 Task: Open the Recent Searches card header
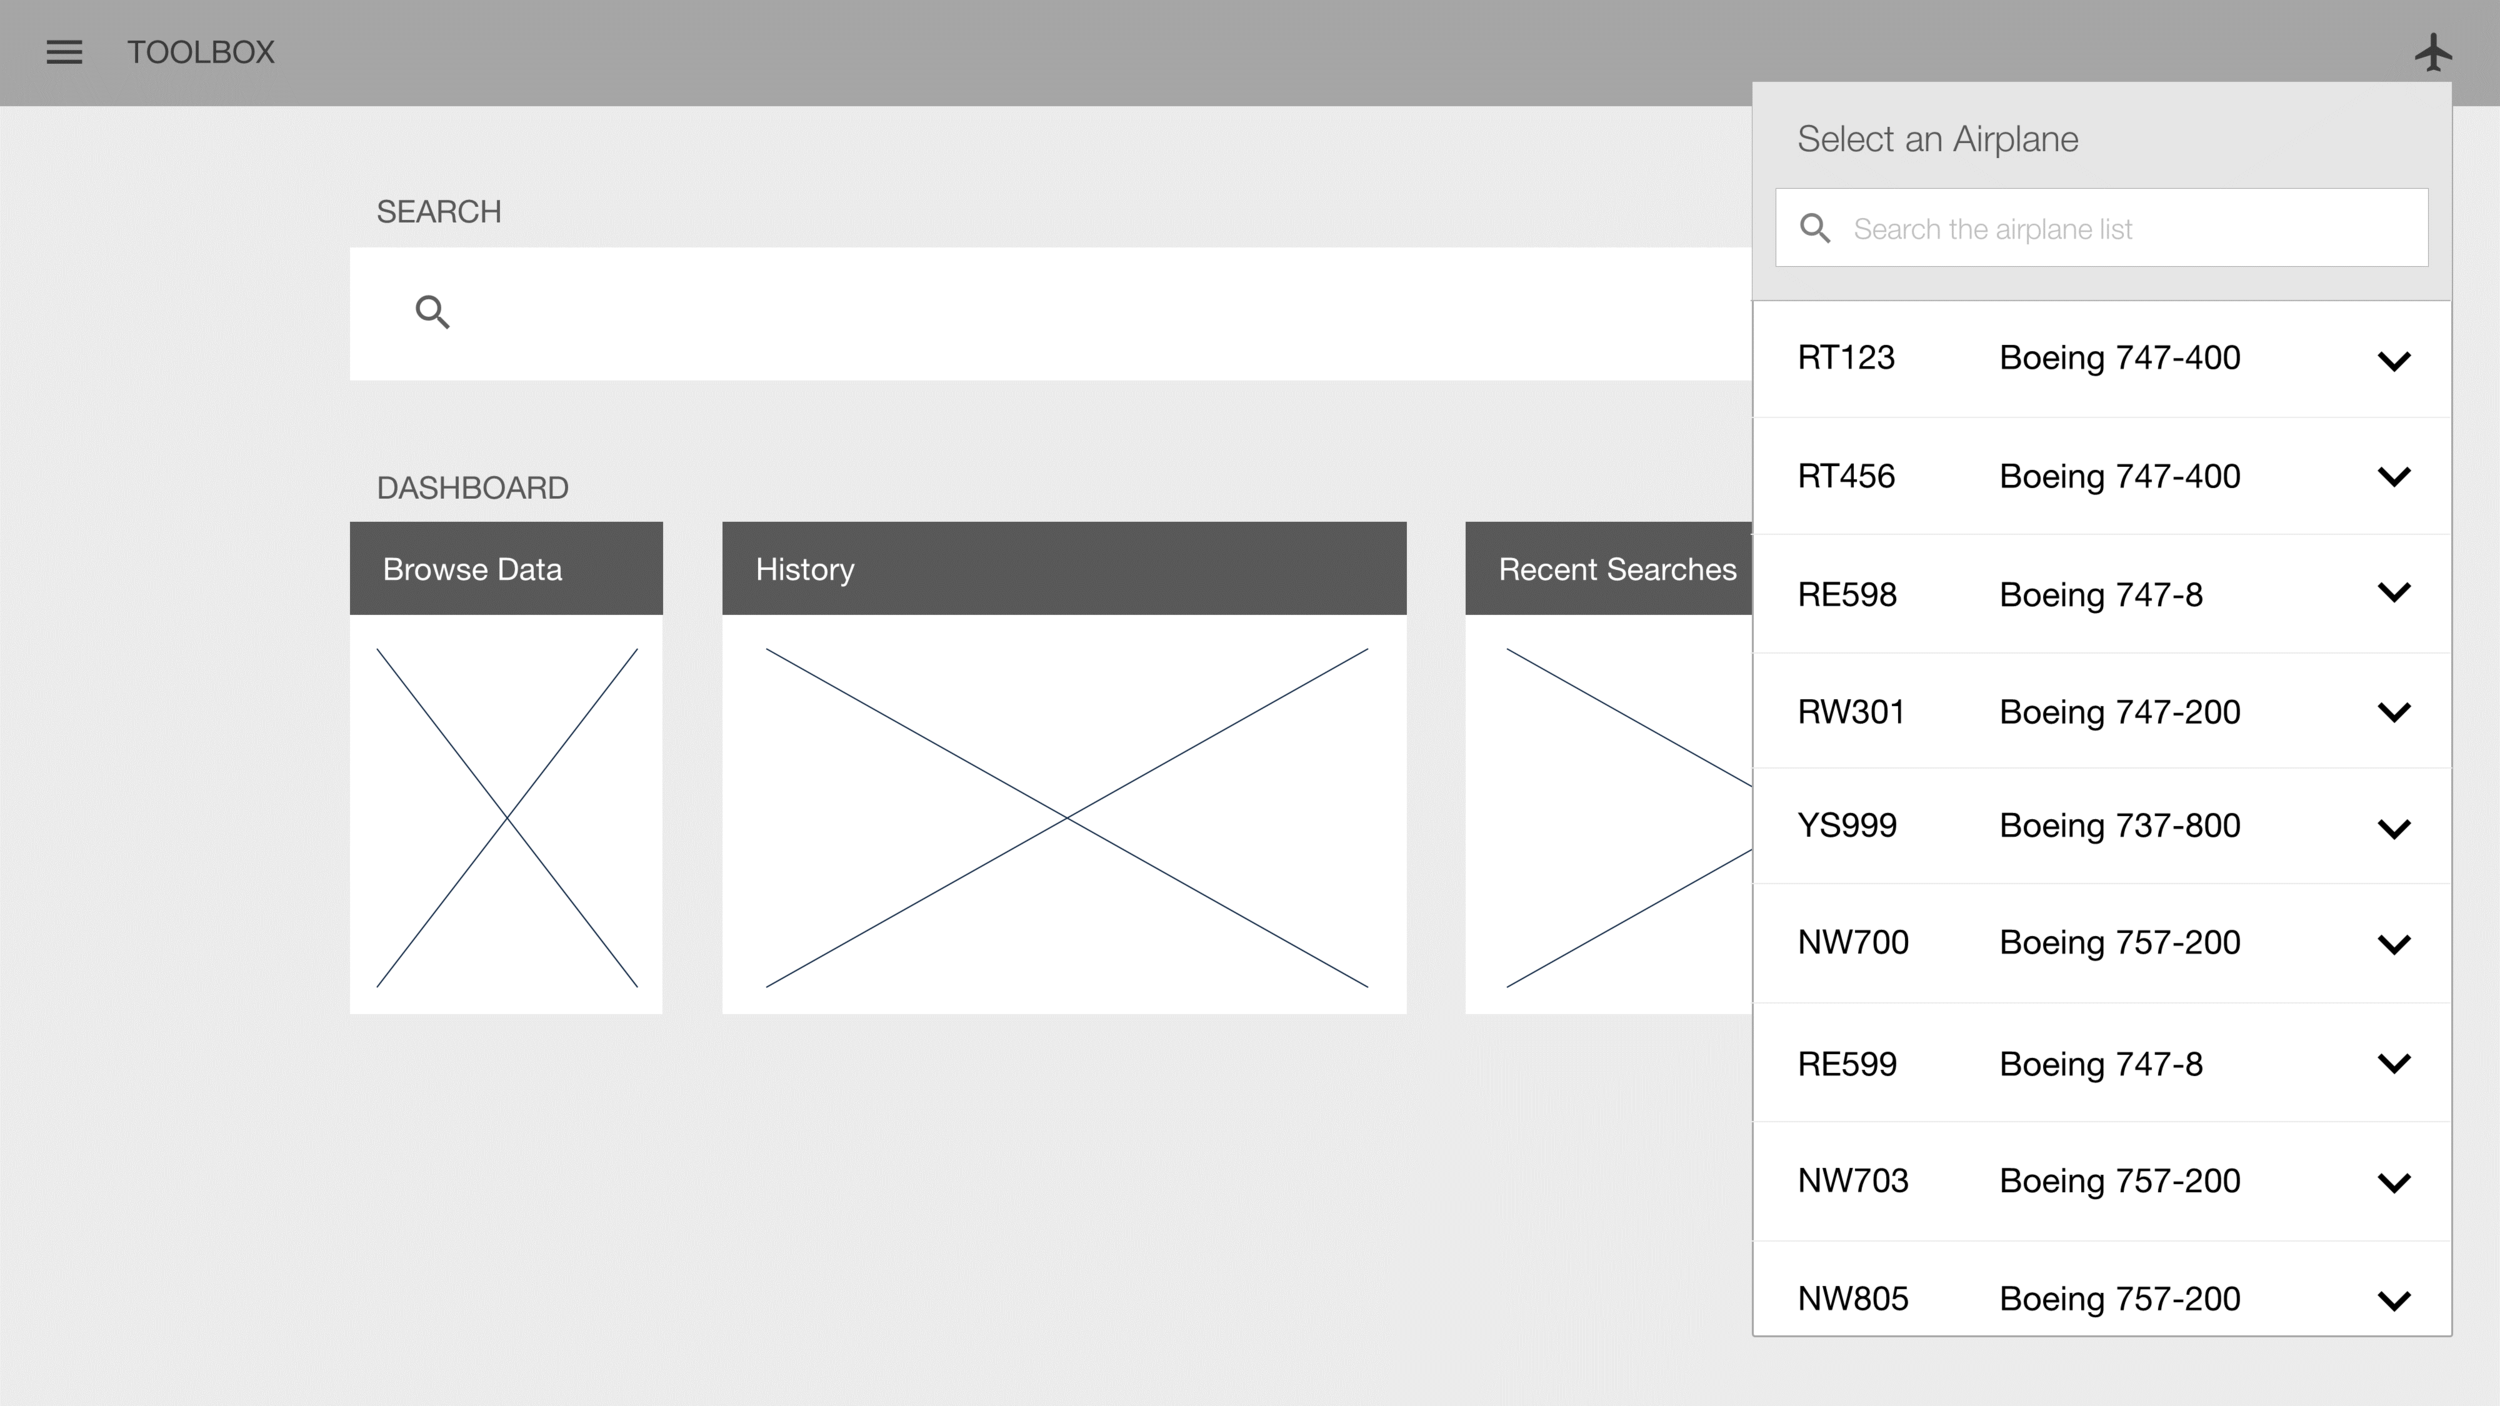point(1608,568)
